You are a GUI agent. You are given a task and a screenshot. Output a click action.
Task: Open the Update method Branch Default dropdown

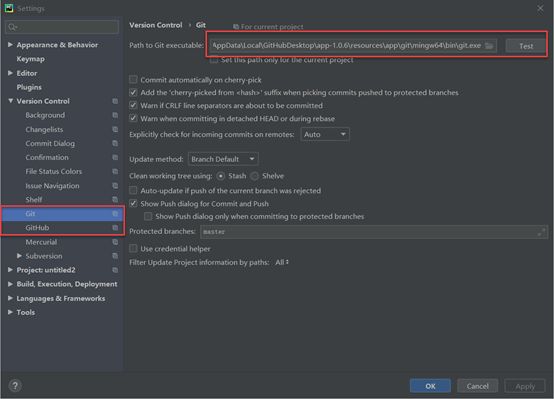223,159
